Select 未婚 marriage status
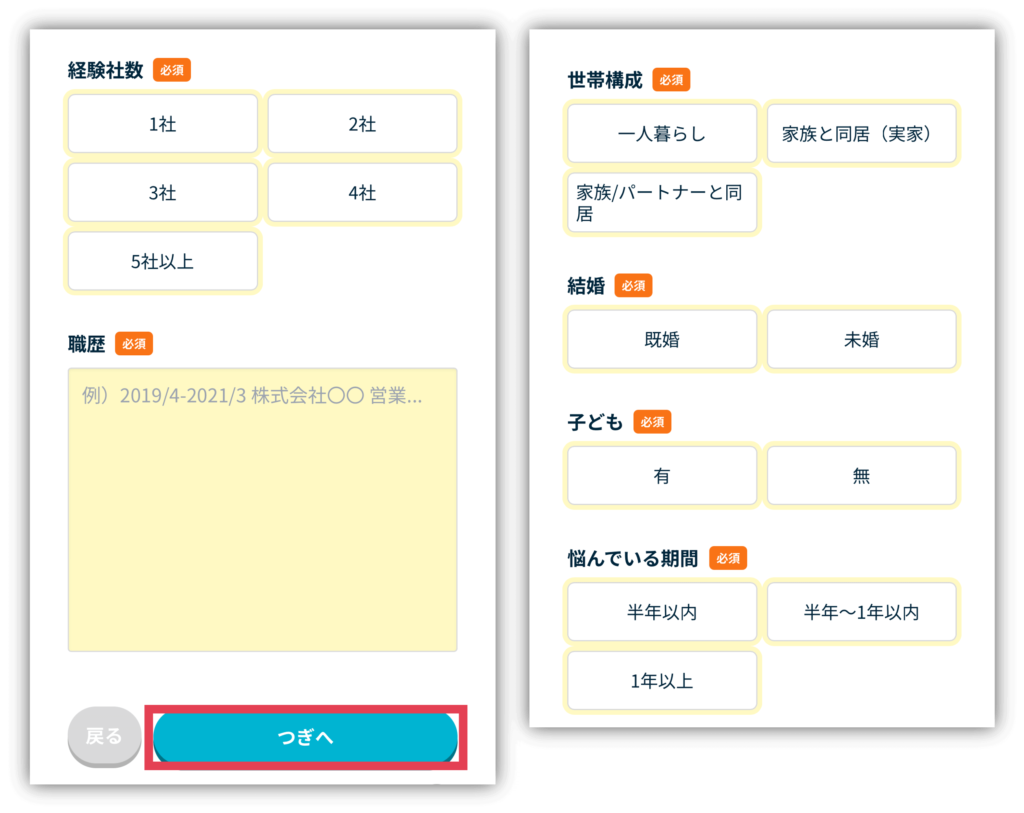 (861, 339)
